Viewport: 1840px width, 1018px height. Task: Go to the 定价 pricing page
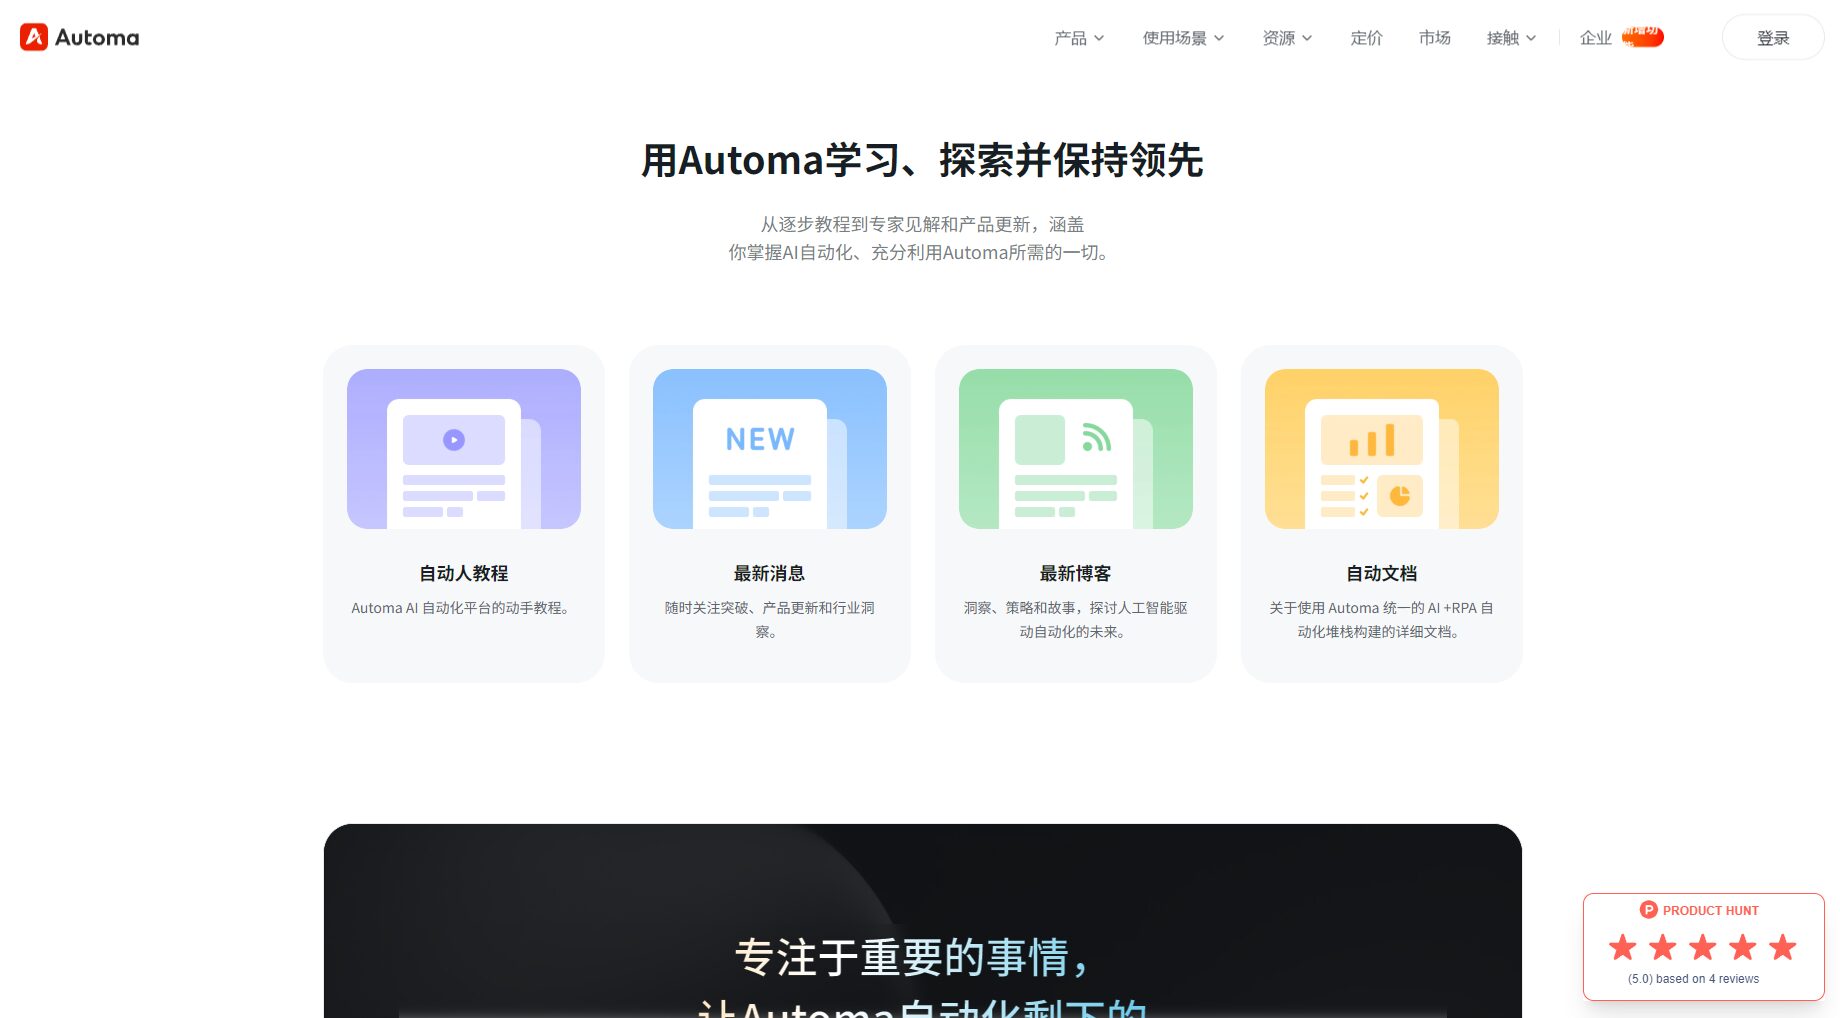click(x=1366, y=38)
